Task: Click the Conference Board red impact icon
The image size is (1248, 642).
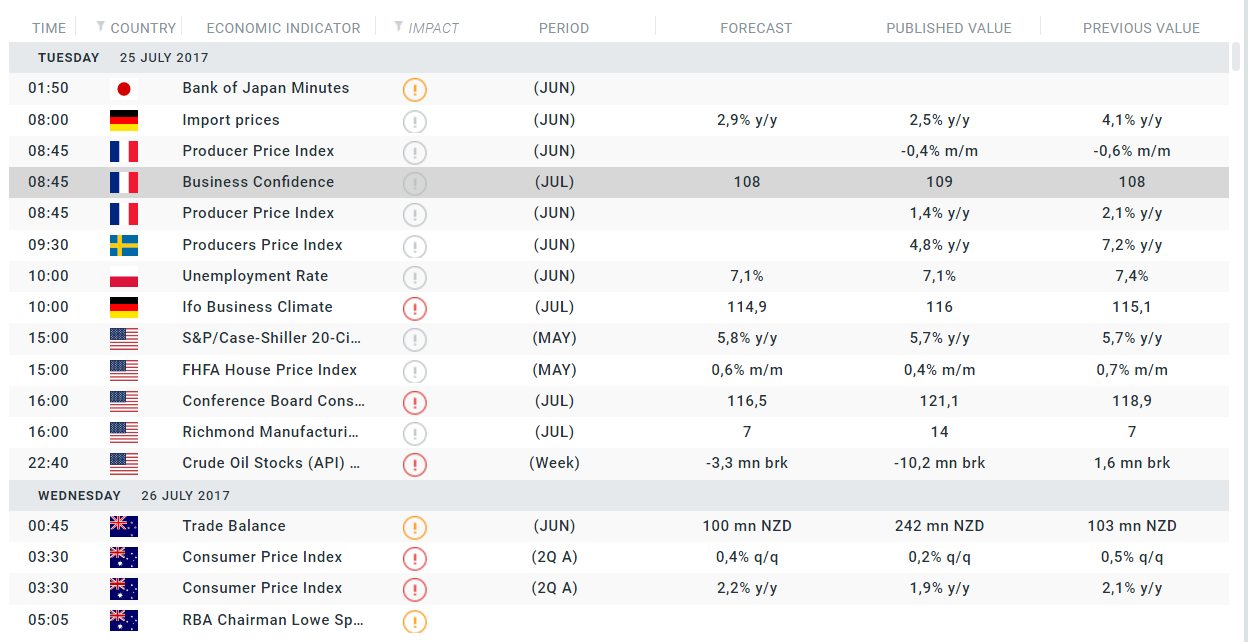Action: pos(415,402)
